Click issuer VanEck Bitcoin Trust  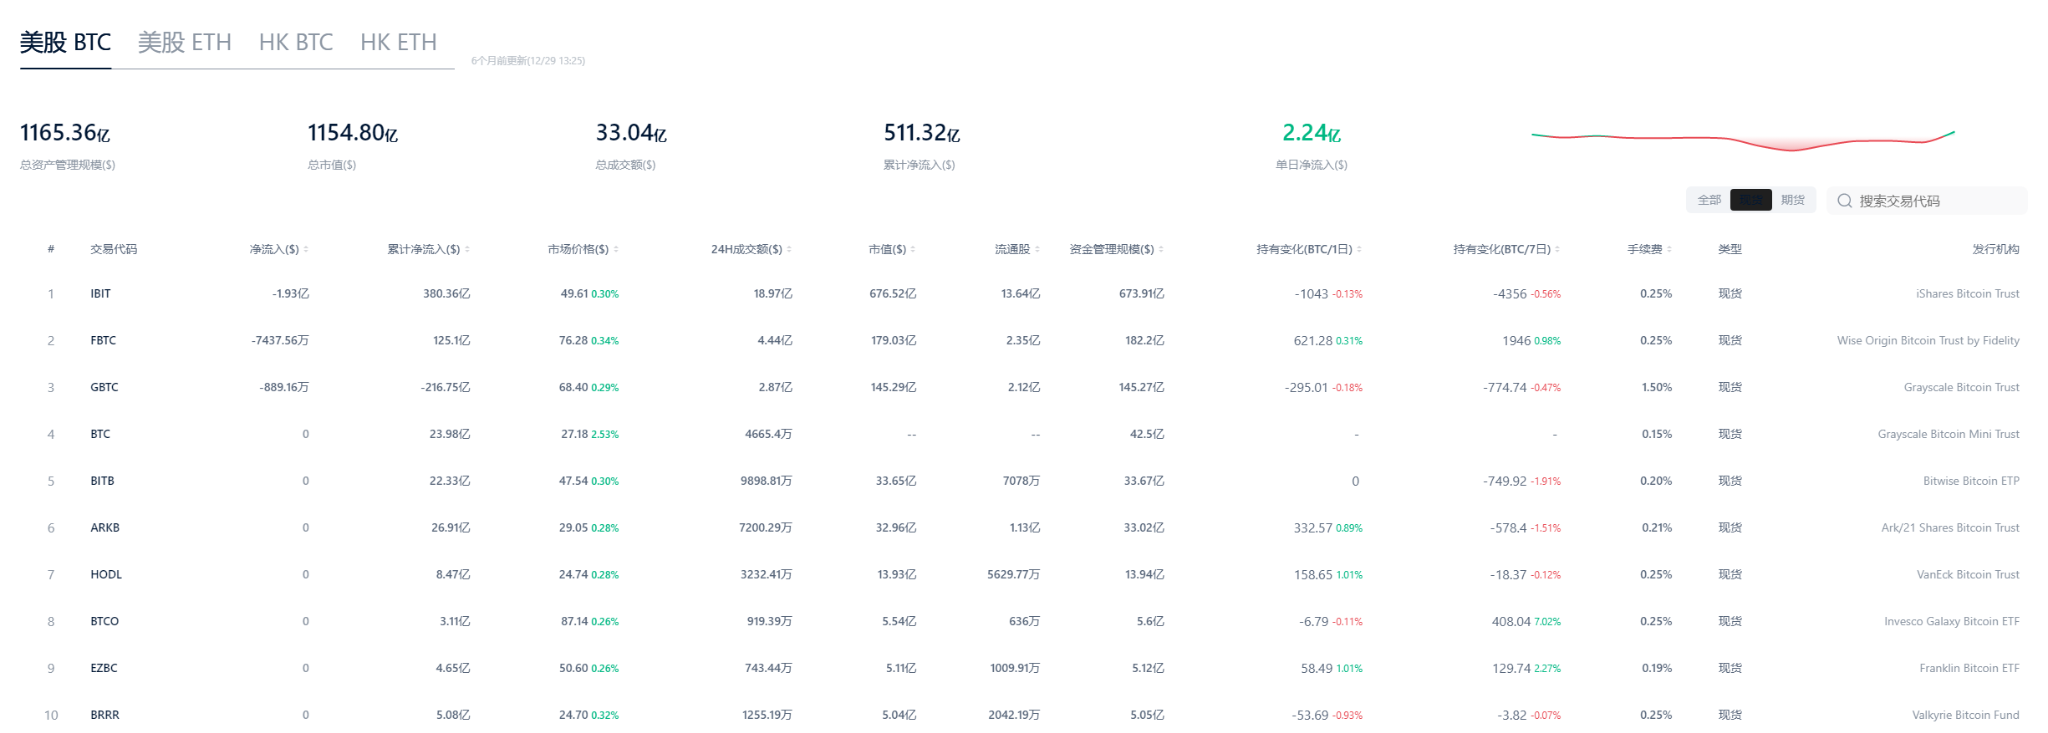[x=1968, y=575]
